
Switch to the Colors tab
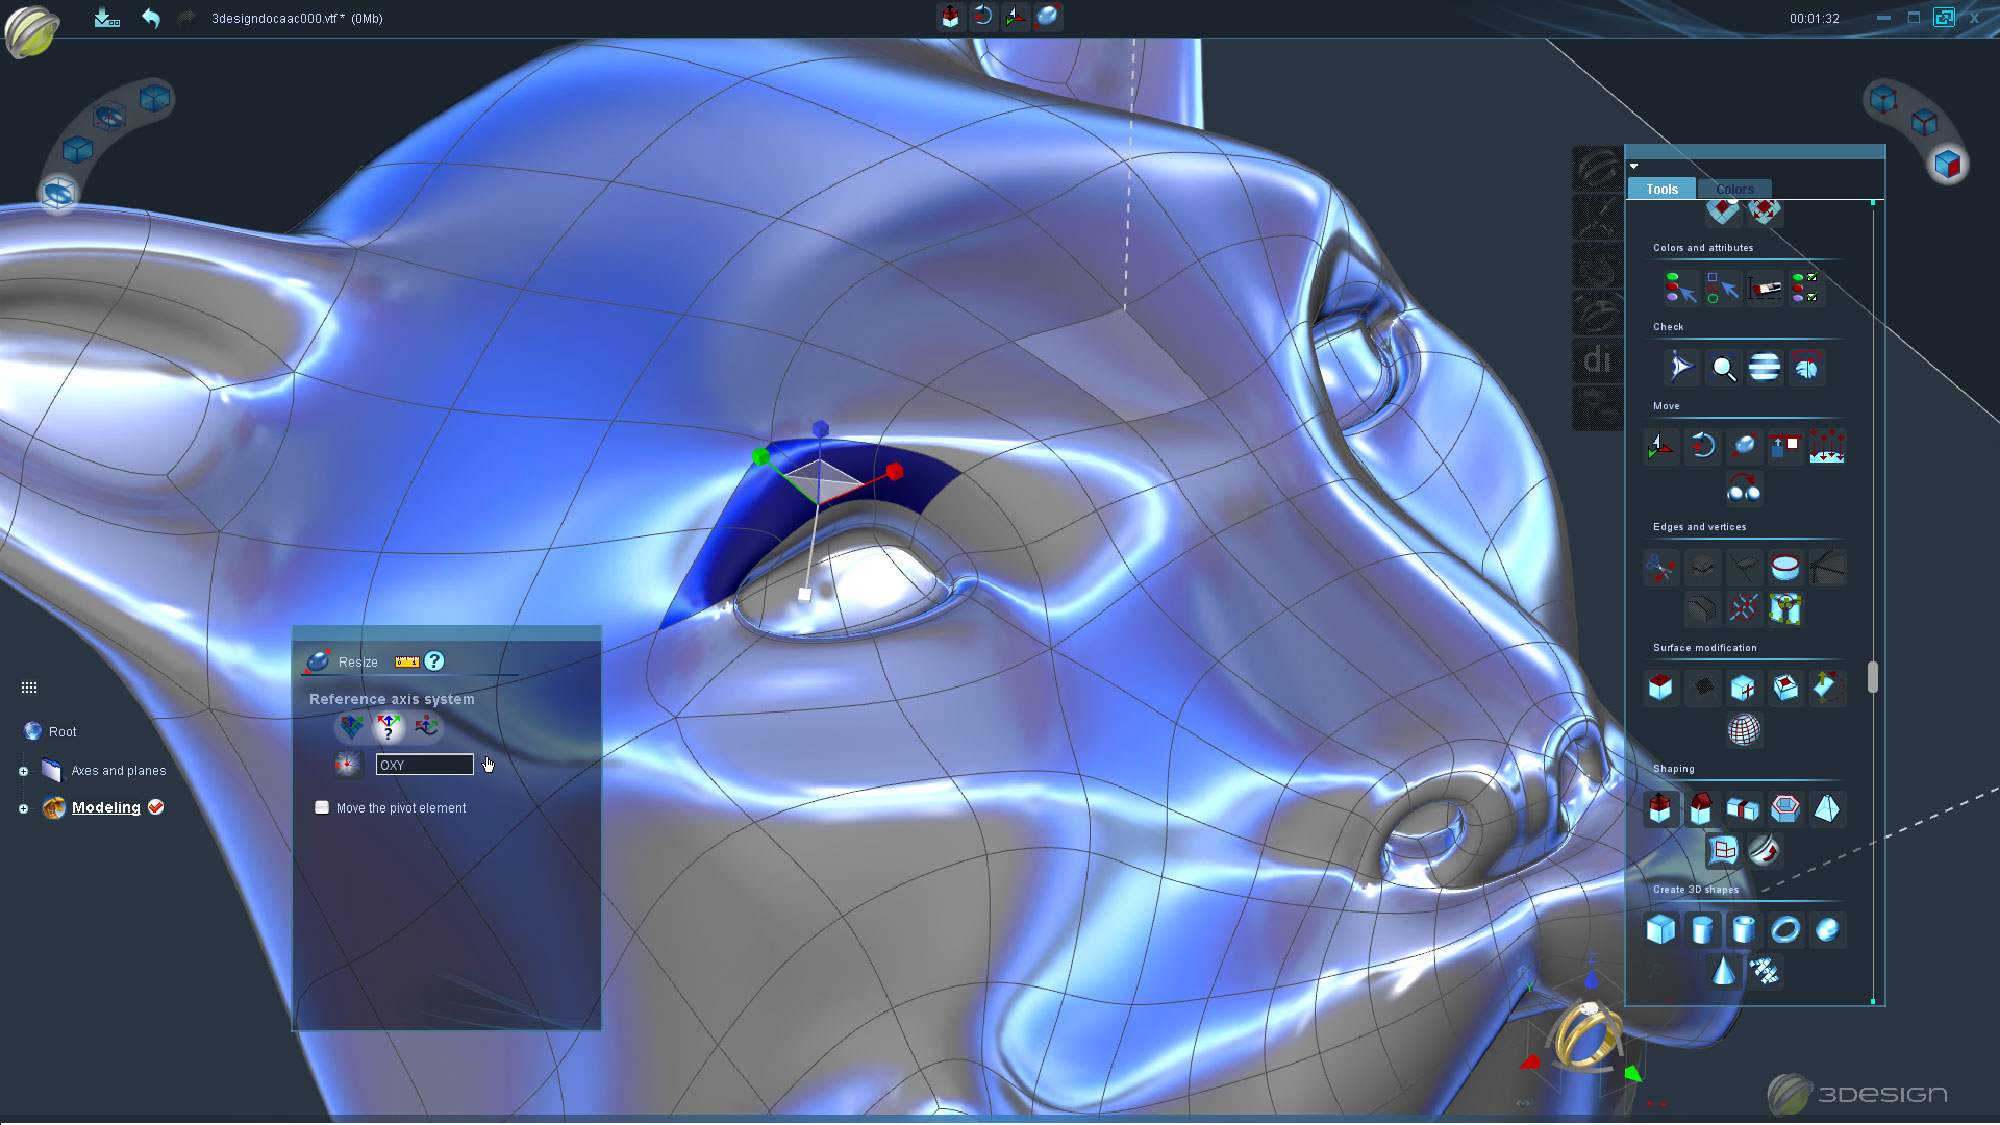(1734, 189)
